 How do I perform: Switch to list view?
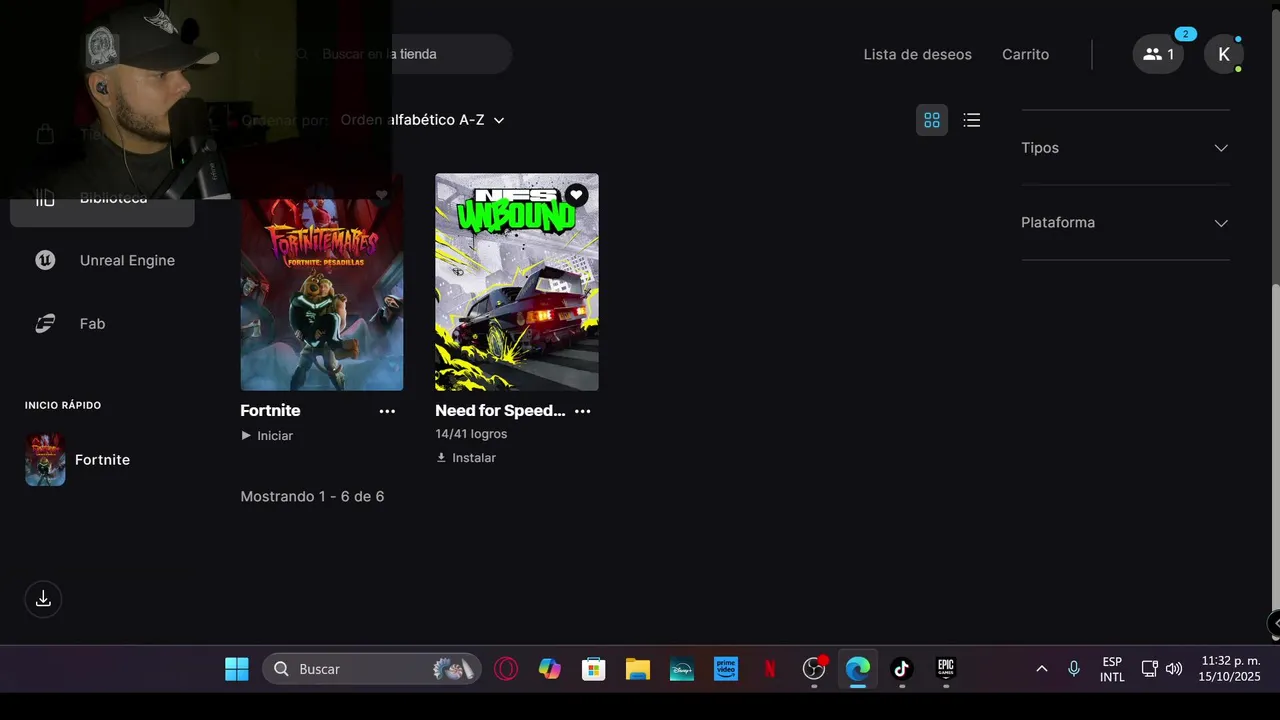pyautogui.click(x=971, y=120)
